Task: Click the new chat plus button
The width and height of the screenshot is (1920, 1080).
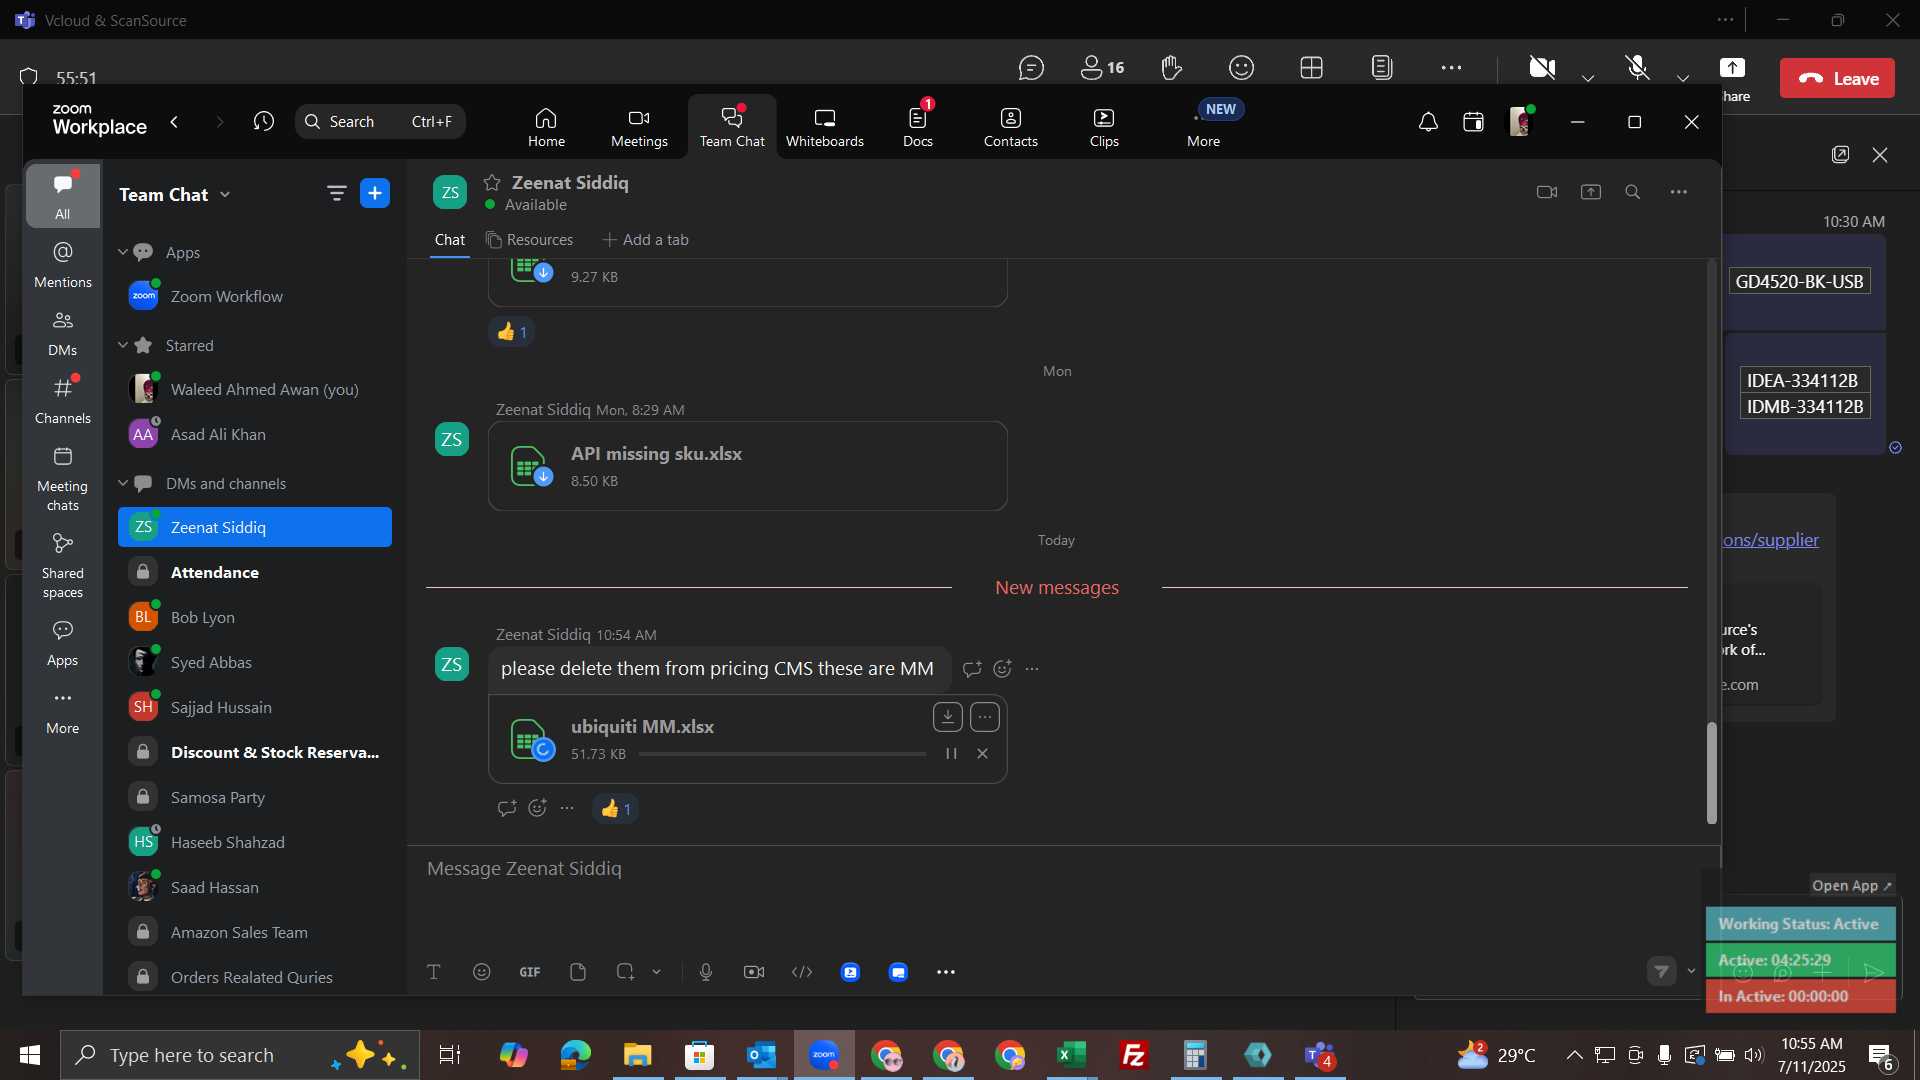Action: [375, 193]
